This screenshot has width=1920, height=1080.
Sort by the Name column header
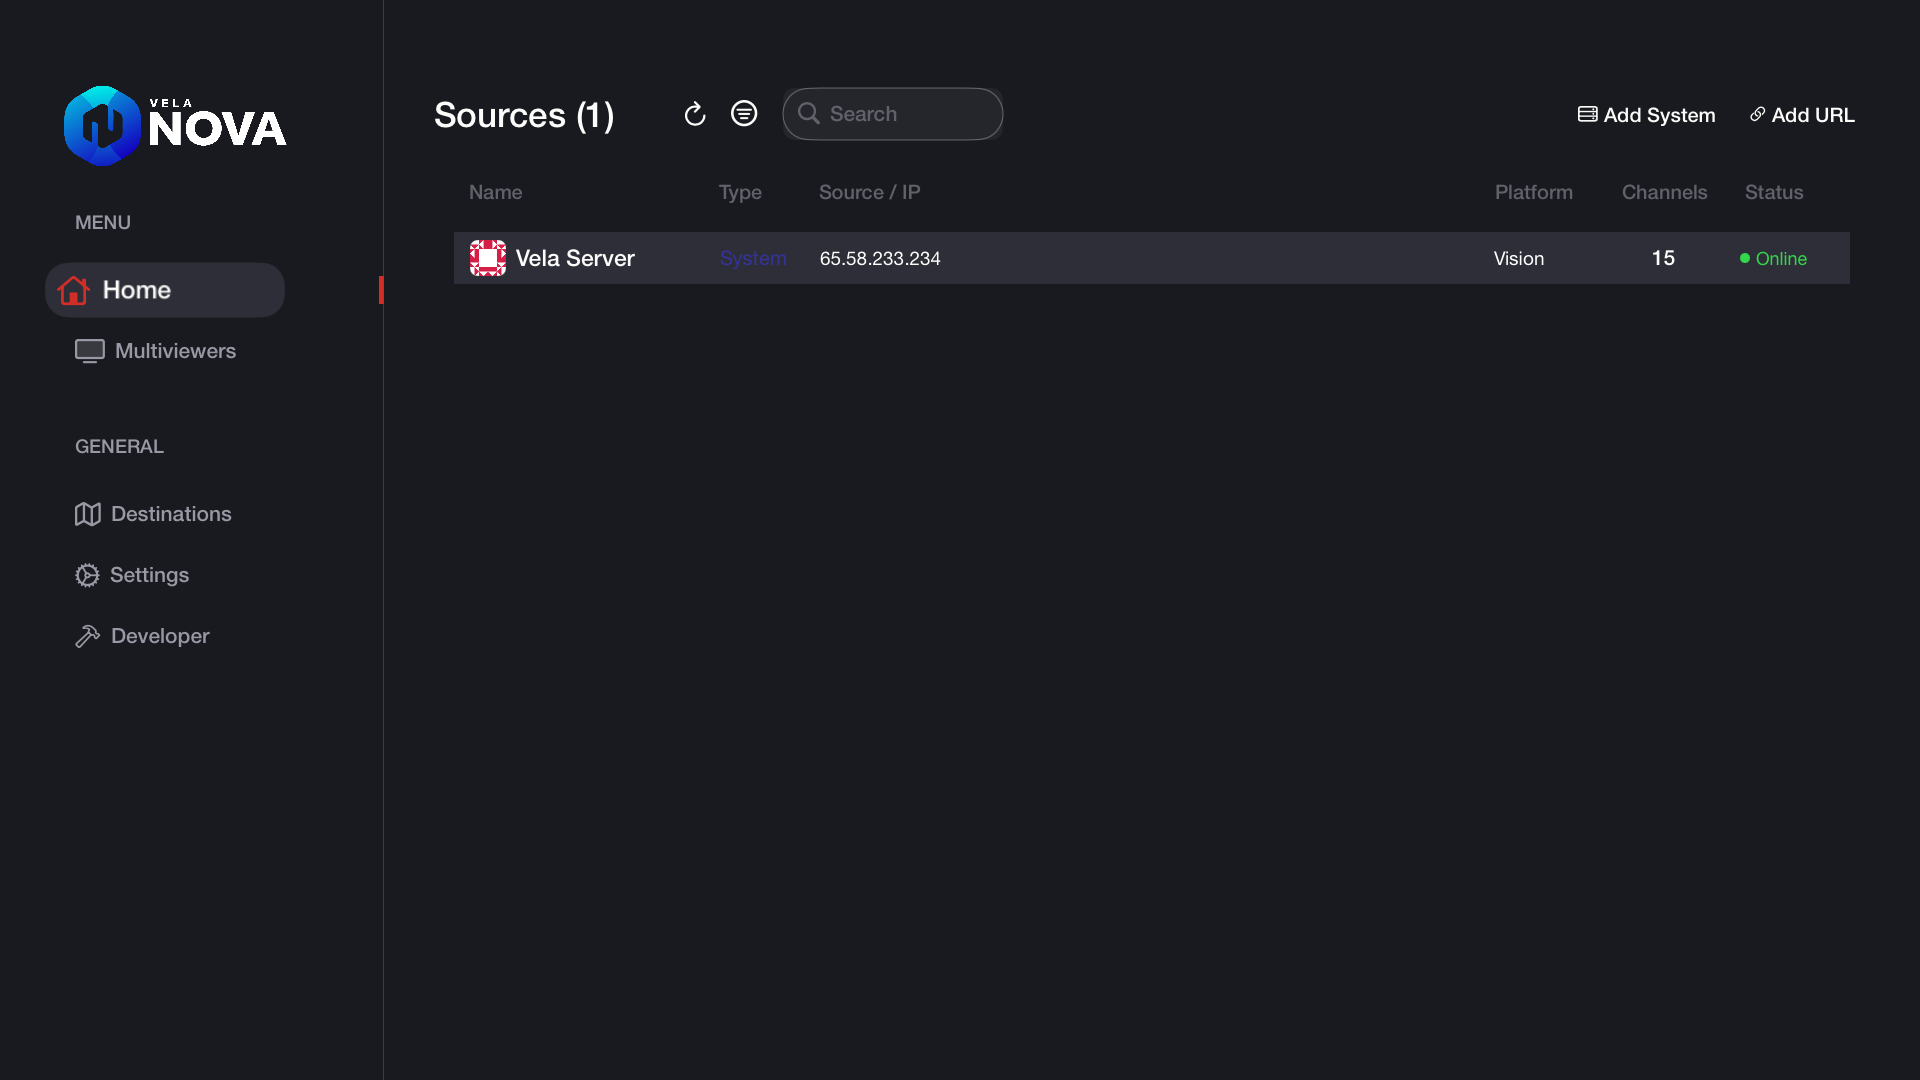click(x=496, y=192)
